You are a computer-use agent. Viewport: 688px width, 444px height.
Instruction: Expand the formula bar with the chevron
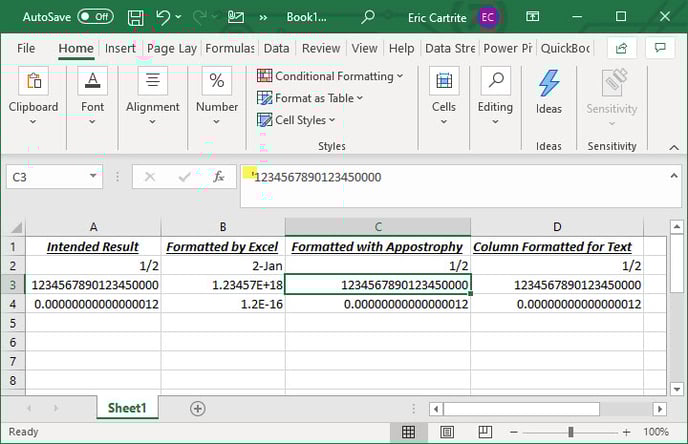tap(674, 176)
